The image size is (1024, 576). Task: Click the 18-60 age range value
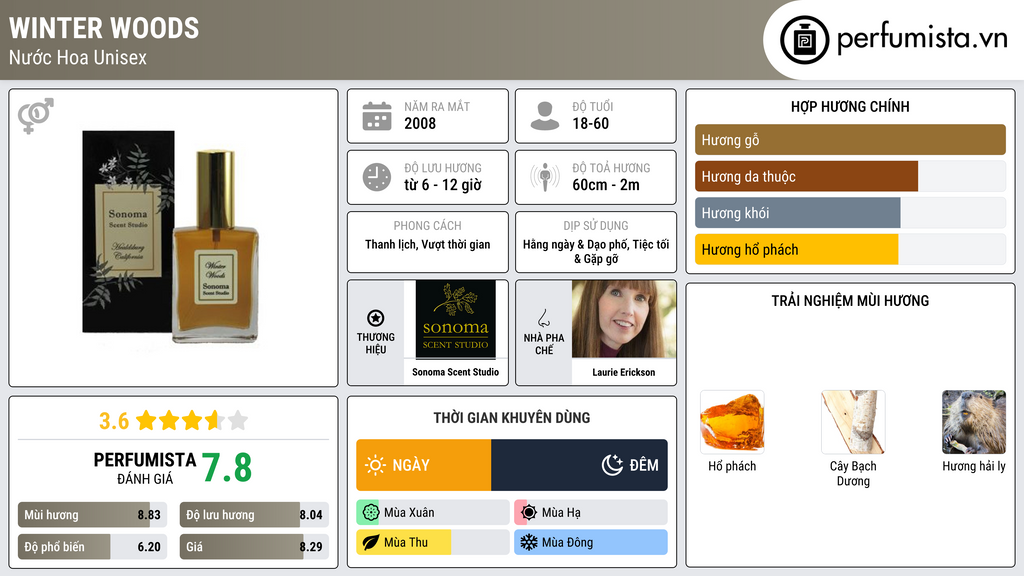(x=590, y=123)
